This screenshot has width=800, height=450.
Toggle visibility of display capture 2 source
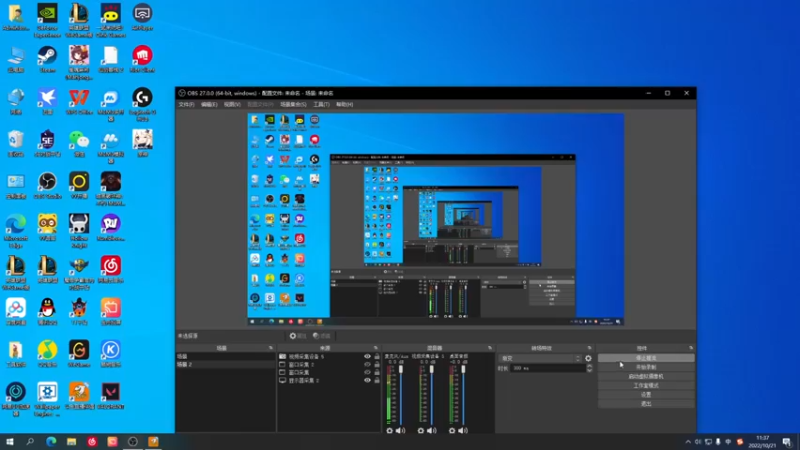367,380
